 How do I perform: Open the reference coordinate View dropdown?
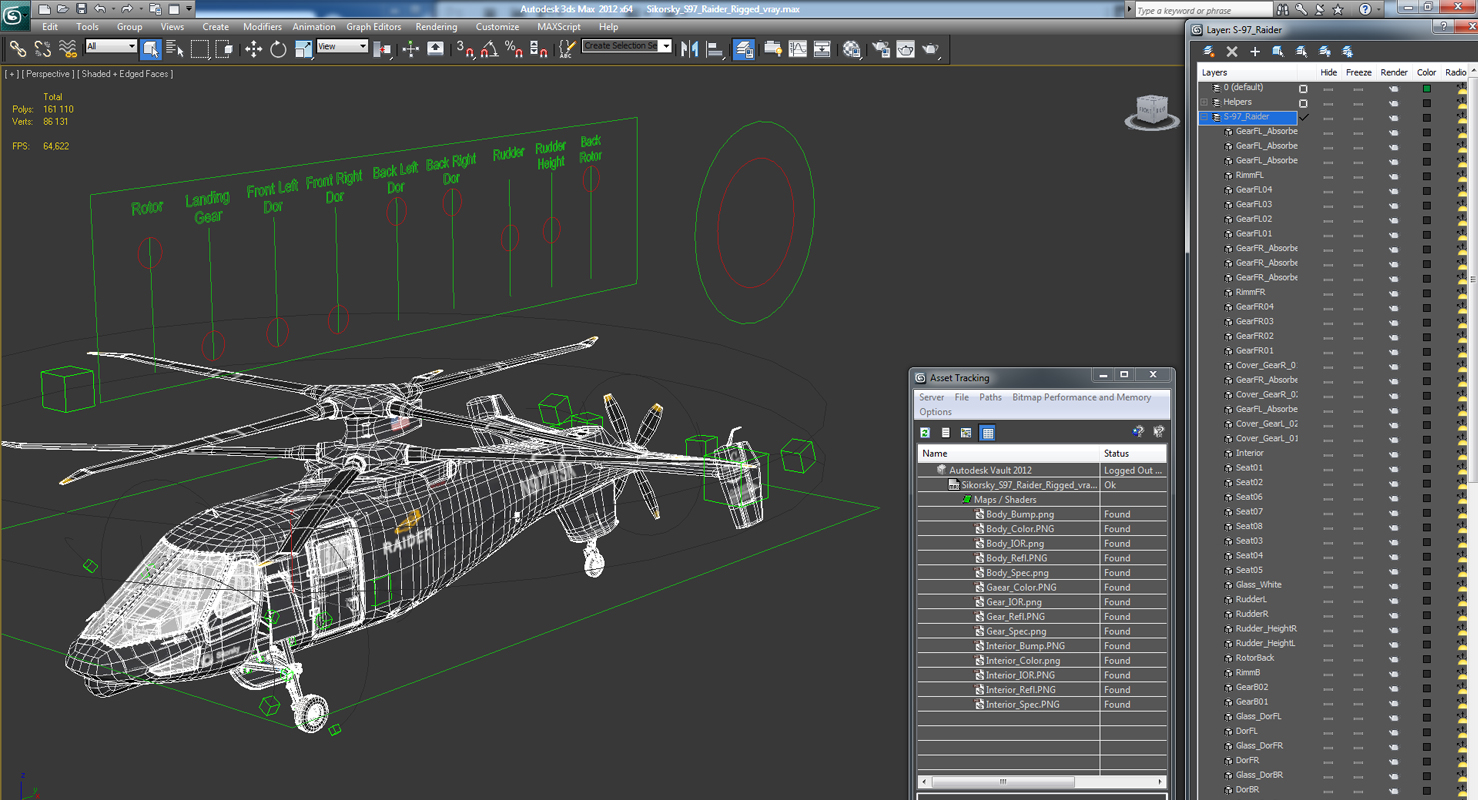coord(342,46)
